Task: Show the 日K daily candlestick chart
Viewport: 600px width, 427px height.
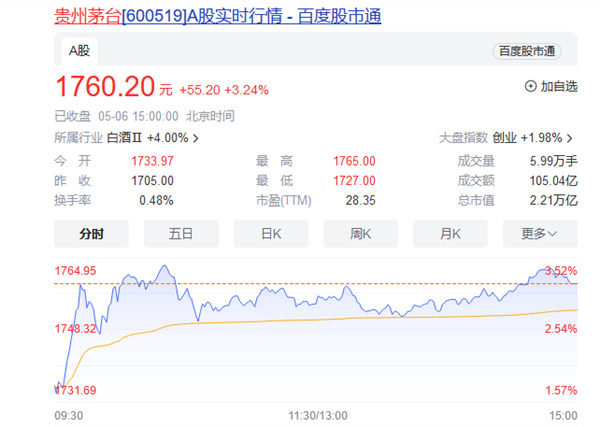Action: [271, 234]
